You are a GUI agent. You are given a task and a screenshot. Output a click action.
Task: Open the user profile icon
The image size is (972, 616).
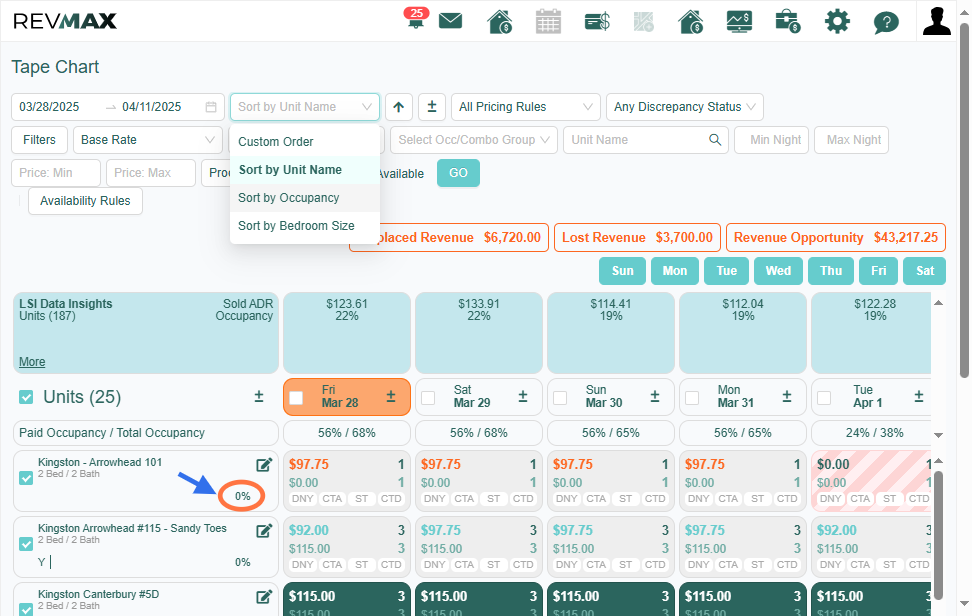tap(936, 21)
